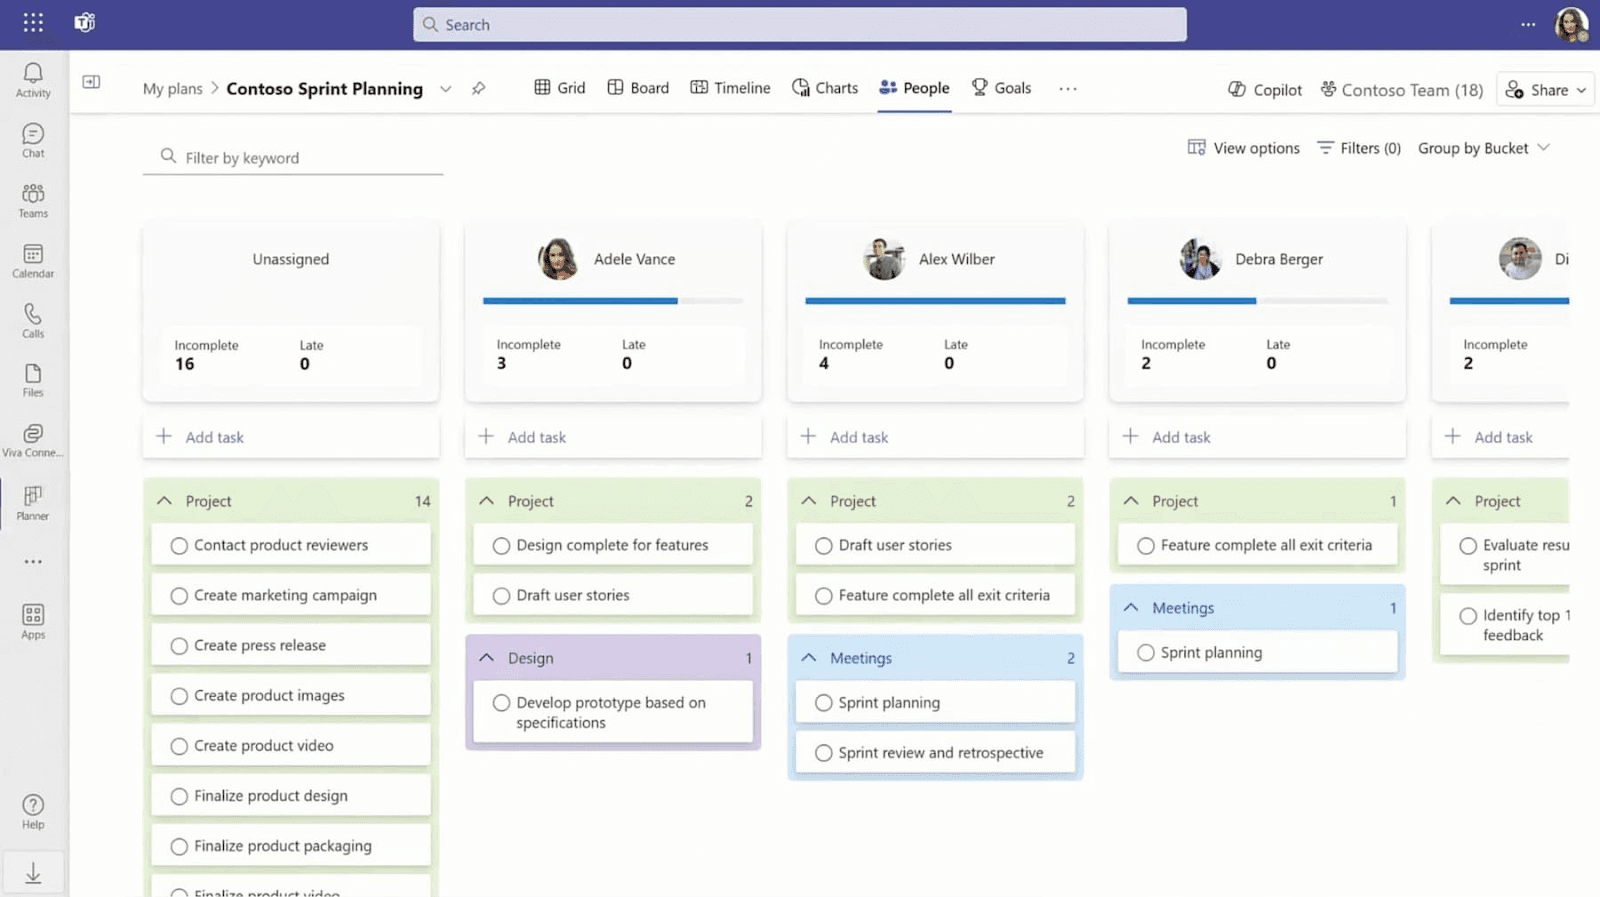This screenshot has height=897, width=1600.
Task: Collapse Alex Wilber's Meetings bucket
Action: (x=809, y=658)
